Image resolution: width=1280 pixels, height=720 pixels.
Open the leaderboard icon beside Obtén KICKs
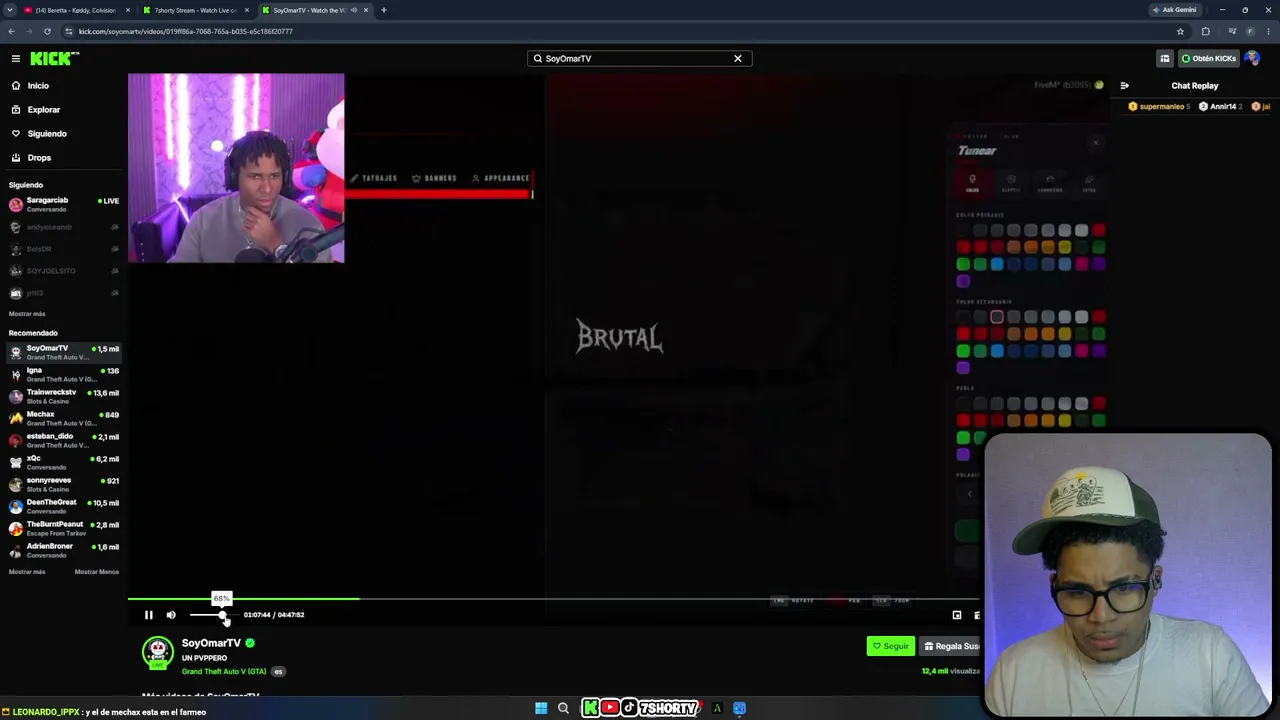coord(1164,59)
